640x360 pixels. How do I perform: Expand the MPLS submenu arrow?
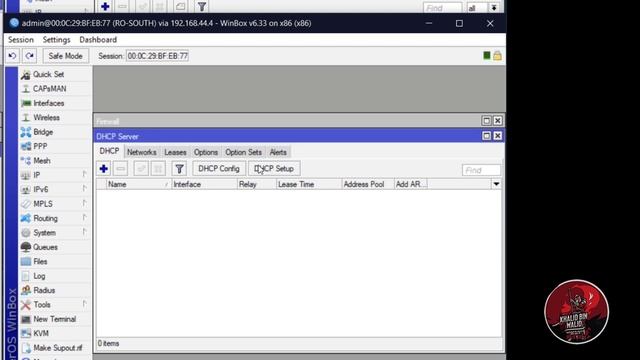point(84,203)
